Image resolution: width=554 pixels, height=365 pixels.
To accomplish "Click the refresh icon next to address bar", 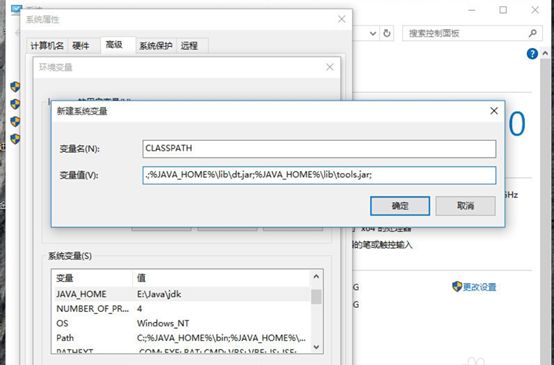I will click(387, 33).
